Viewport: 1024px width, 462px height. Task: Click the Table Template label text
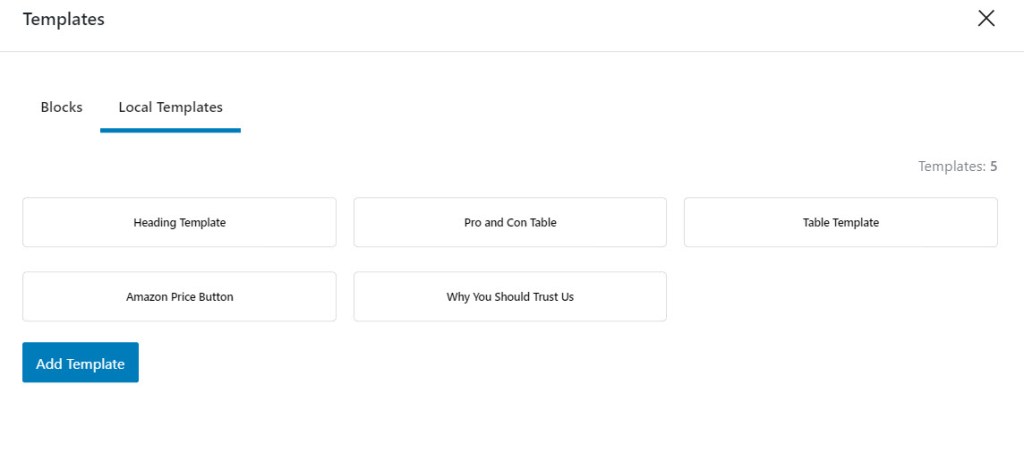(840, 222)
